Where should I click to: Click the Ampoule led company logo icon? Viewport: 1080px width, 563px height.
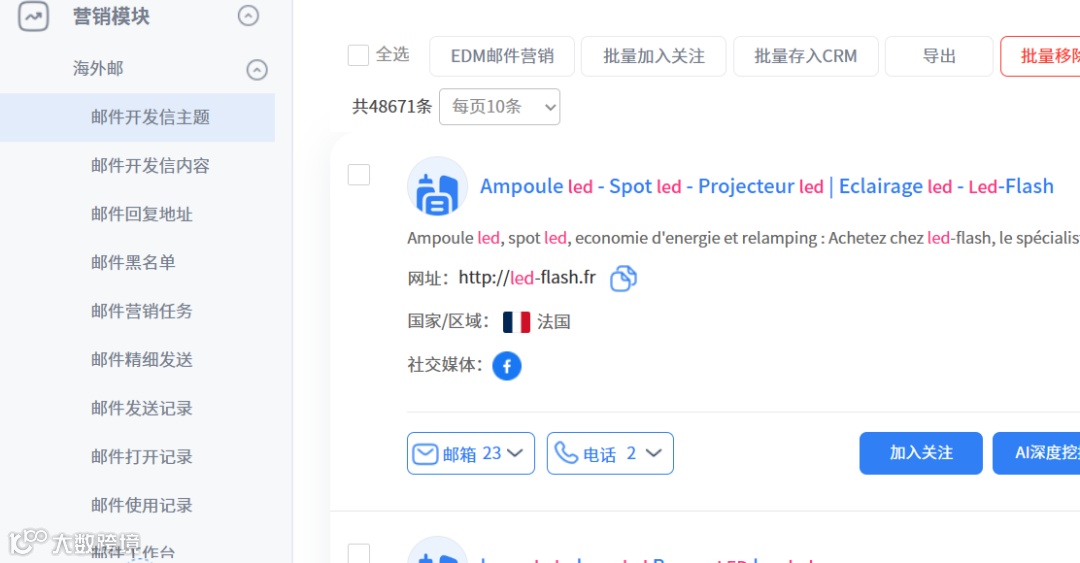click(x=437, y=187)
